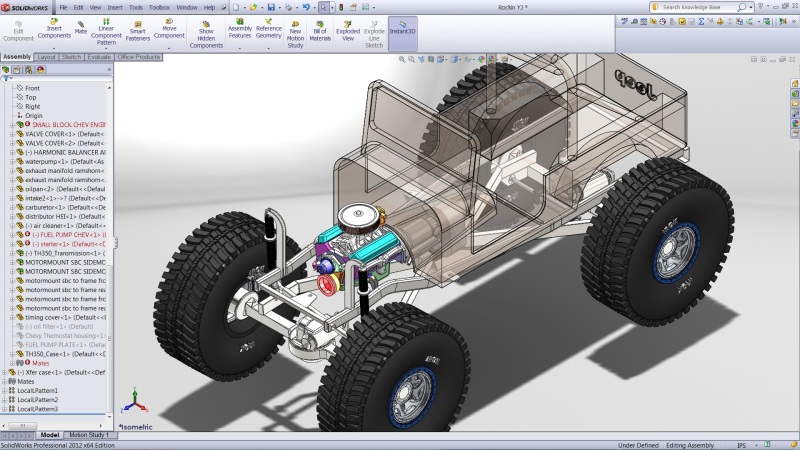Click the Under Defined status text
This screenshot has width=800, height=450.
638,445
